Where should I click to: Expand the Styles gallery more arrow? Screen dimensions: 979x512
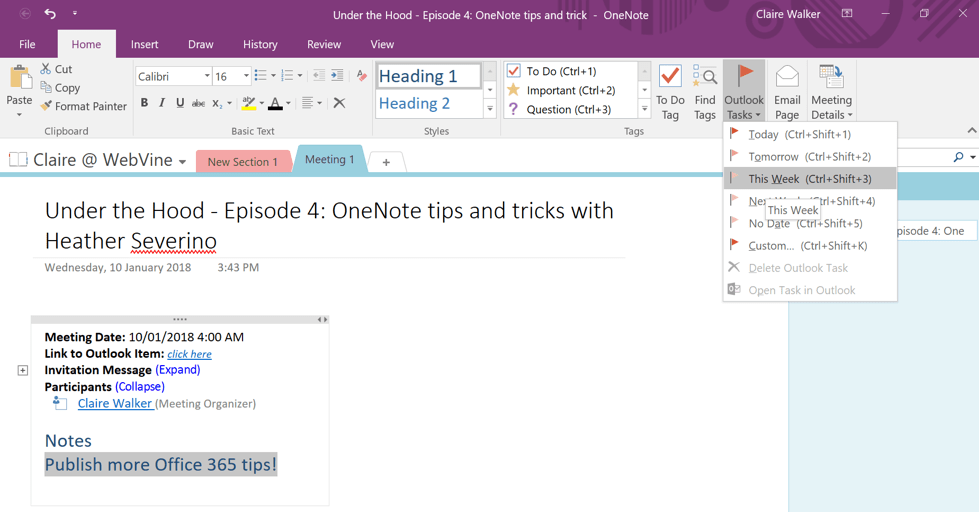click(x=490, y=109)
